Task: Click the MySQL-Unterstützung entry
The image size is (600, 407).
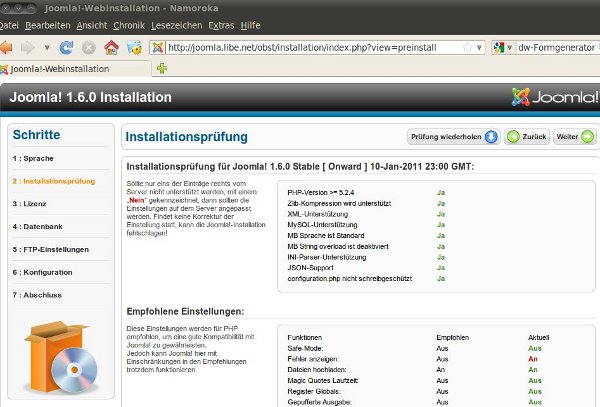Action: (x=322, y=225)
